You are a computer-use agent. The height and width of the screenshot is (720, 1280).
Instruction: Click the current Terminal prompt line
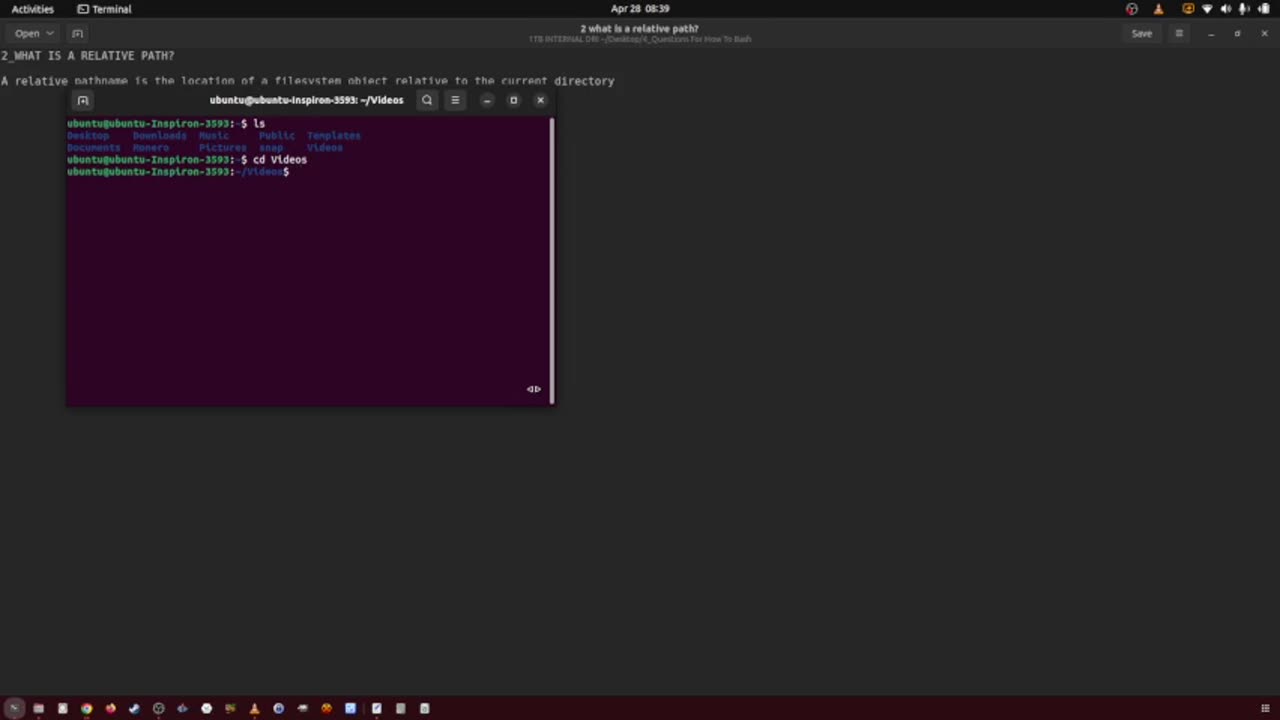tap(178, 171)
